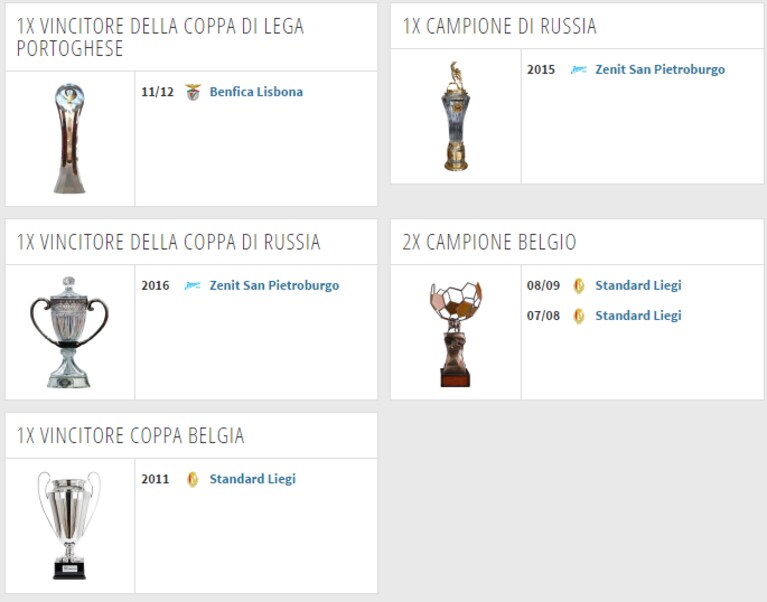Click the Belgian Cup silver trophy image

pyautogui.click(x=69, y=525)
